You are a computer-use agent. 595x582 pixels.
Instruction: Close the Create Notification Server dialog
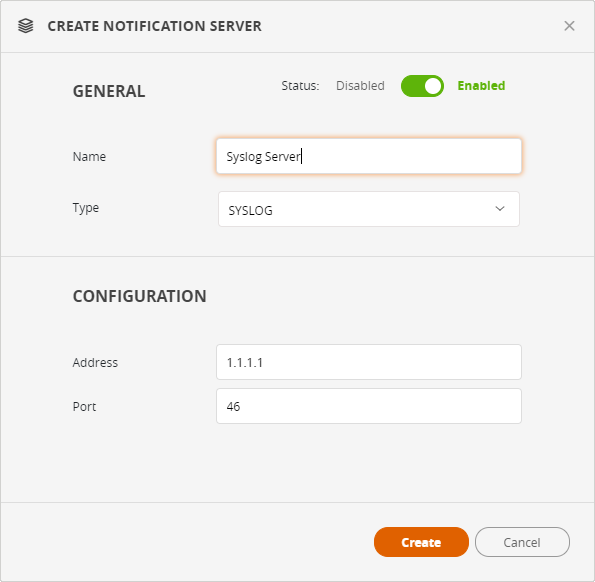point(569,26)
